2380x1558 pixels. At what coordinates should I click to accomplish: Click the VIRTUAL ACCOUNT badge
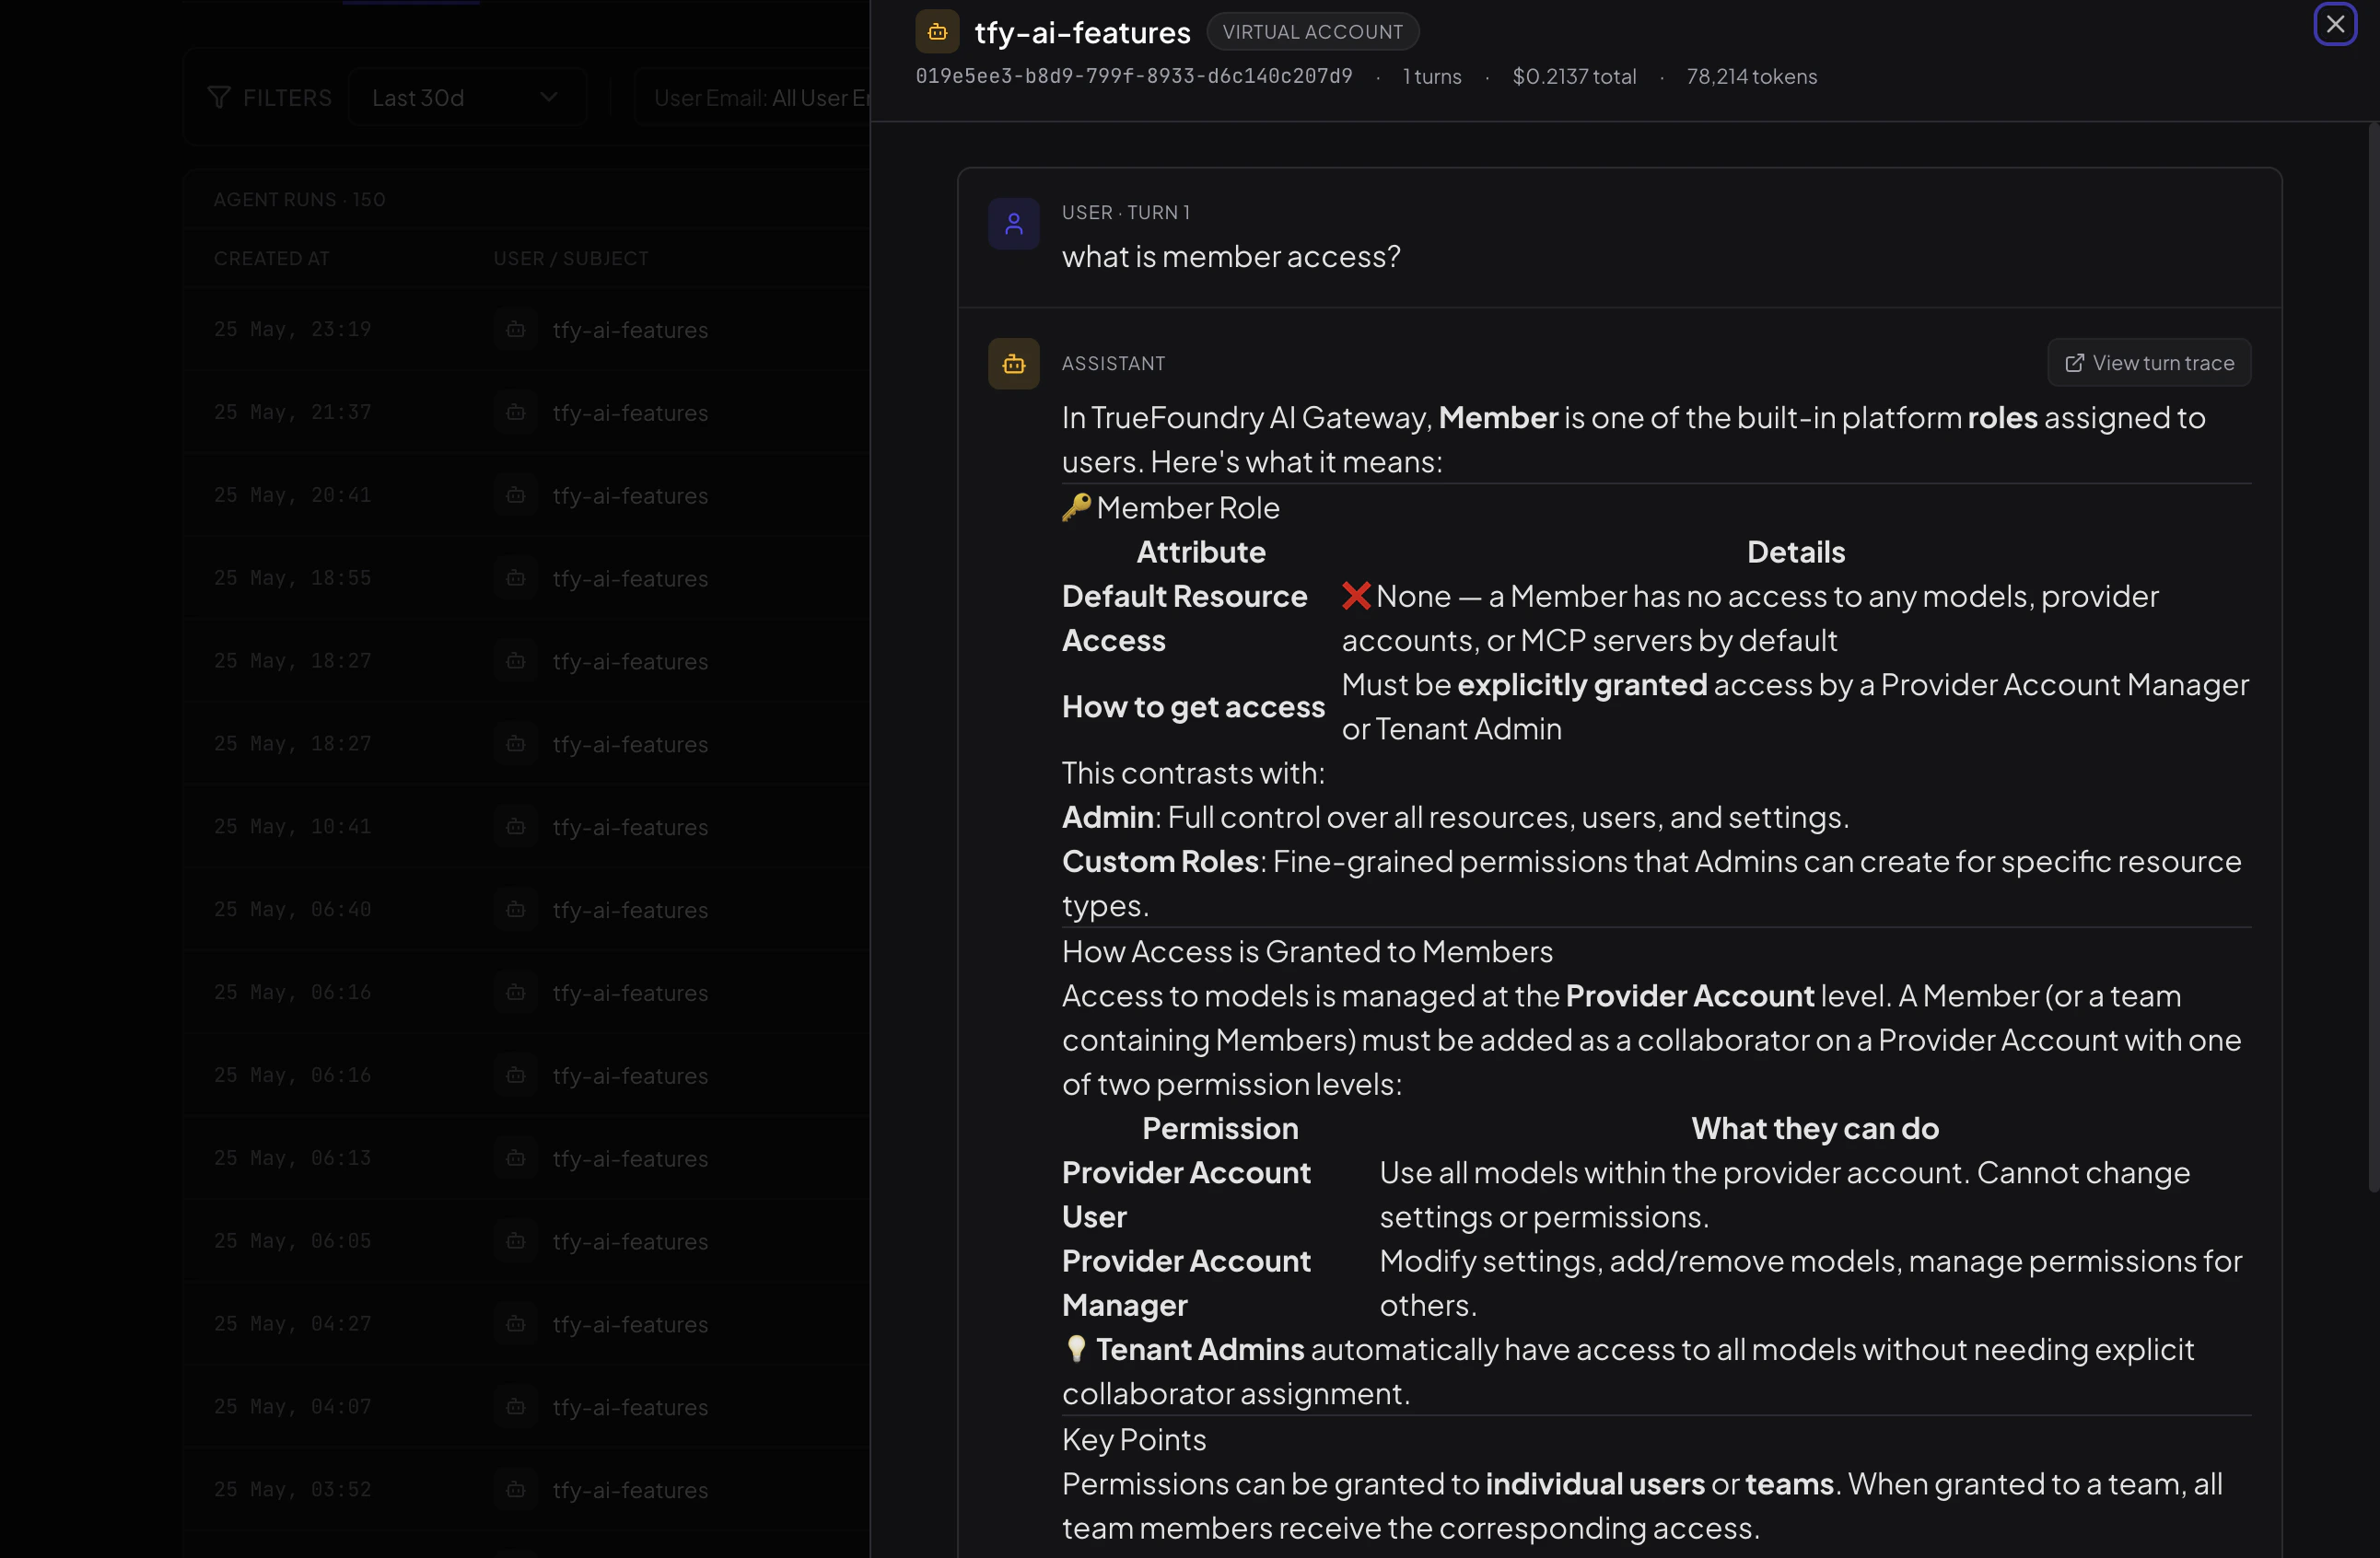(1312, 32)
